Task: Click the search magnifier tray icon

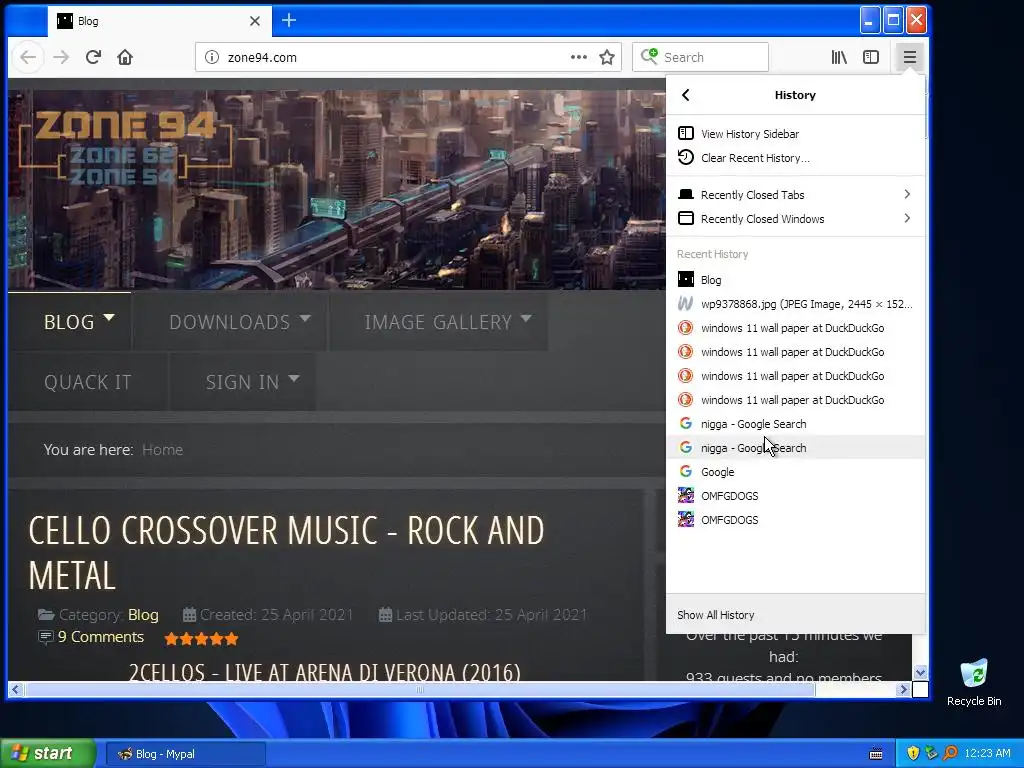Action: click(x=950, y=753)
